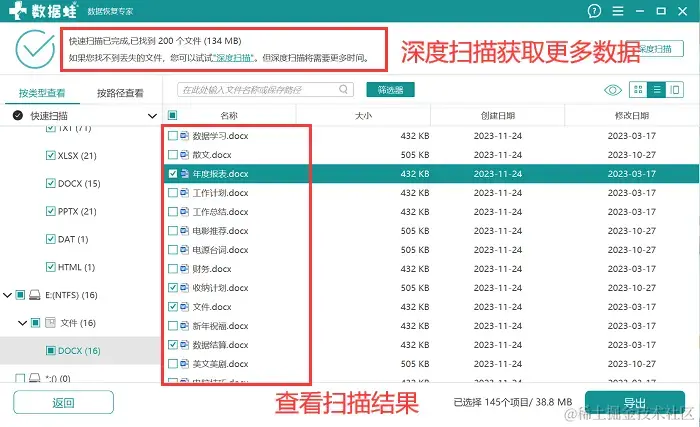Image resolution: width=700 pixels, height=427 pixels.
Task: Click the Word icon of 工作计划.docx
Action: click(x=184, y=193)
